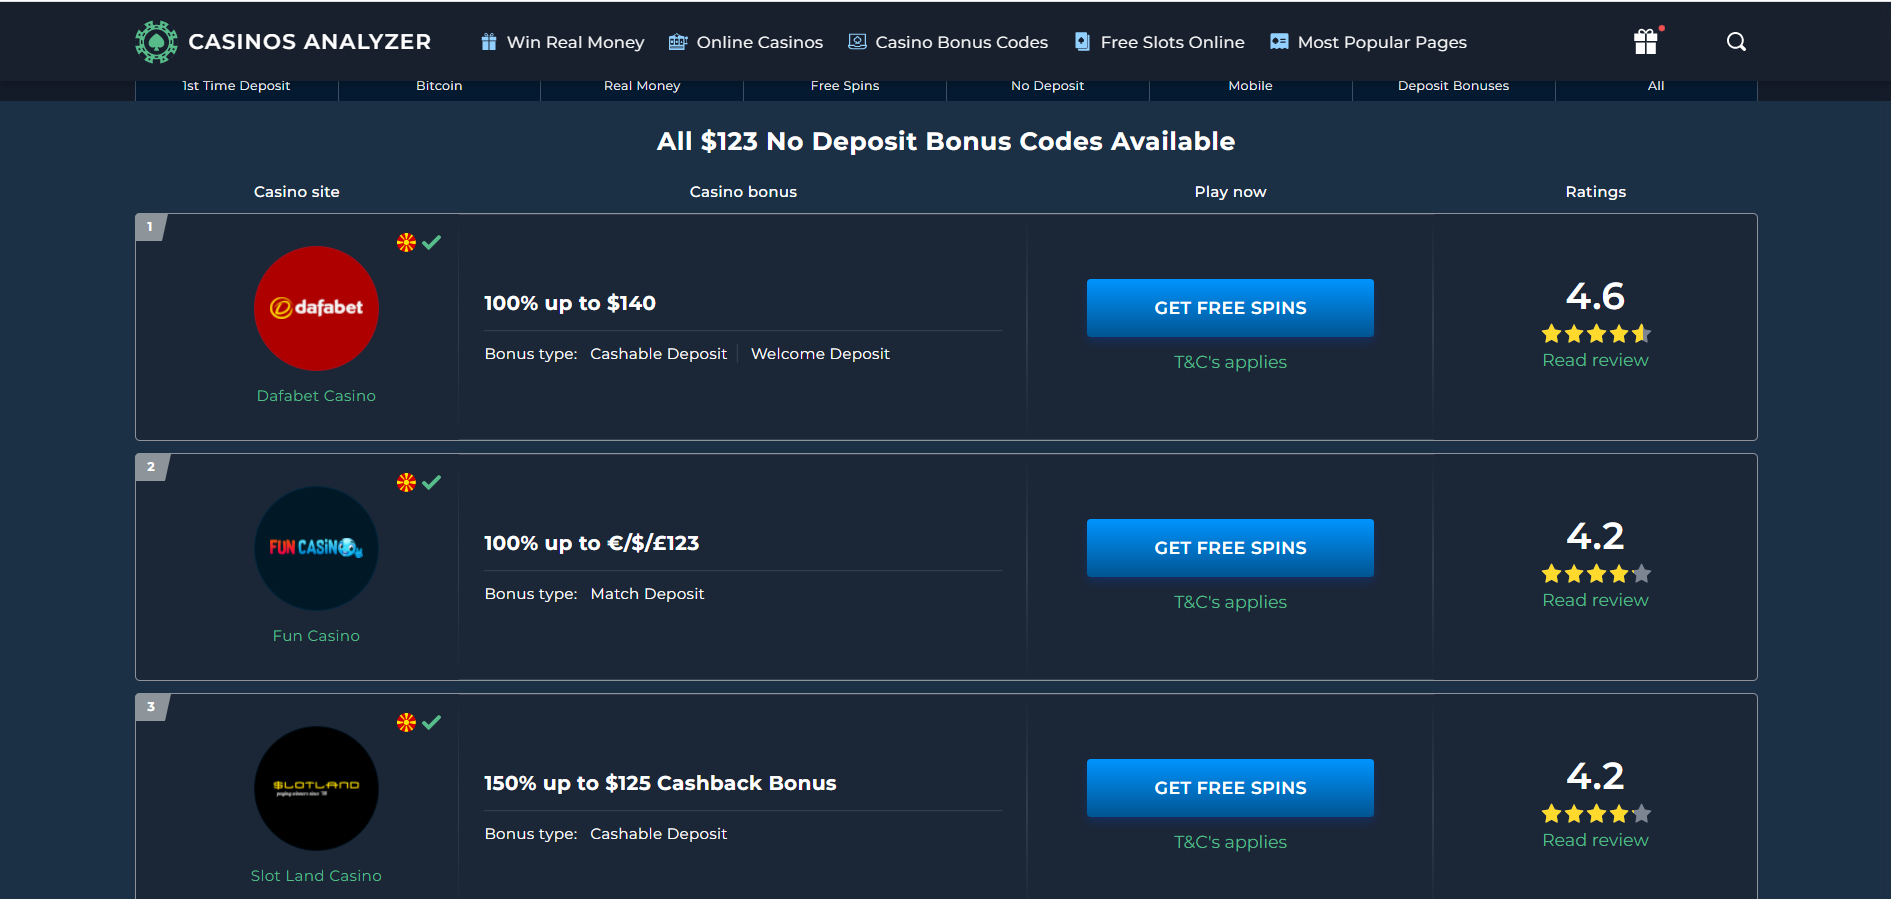Screen dimensions: 1891x899
Task: Click Cashable Deposit tag on Slot Land card
Action: pyautogui.click(x=658, y=834)
